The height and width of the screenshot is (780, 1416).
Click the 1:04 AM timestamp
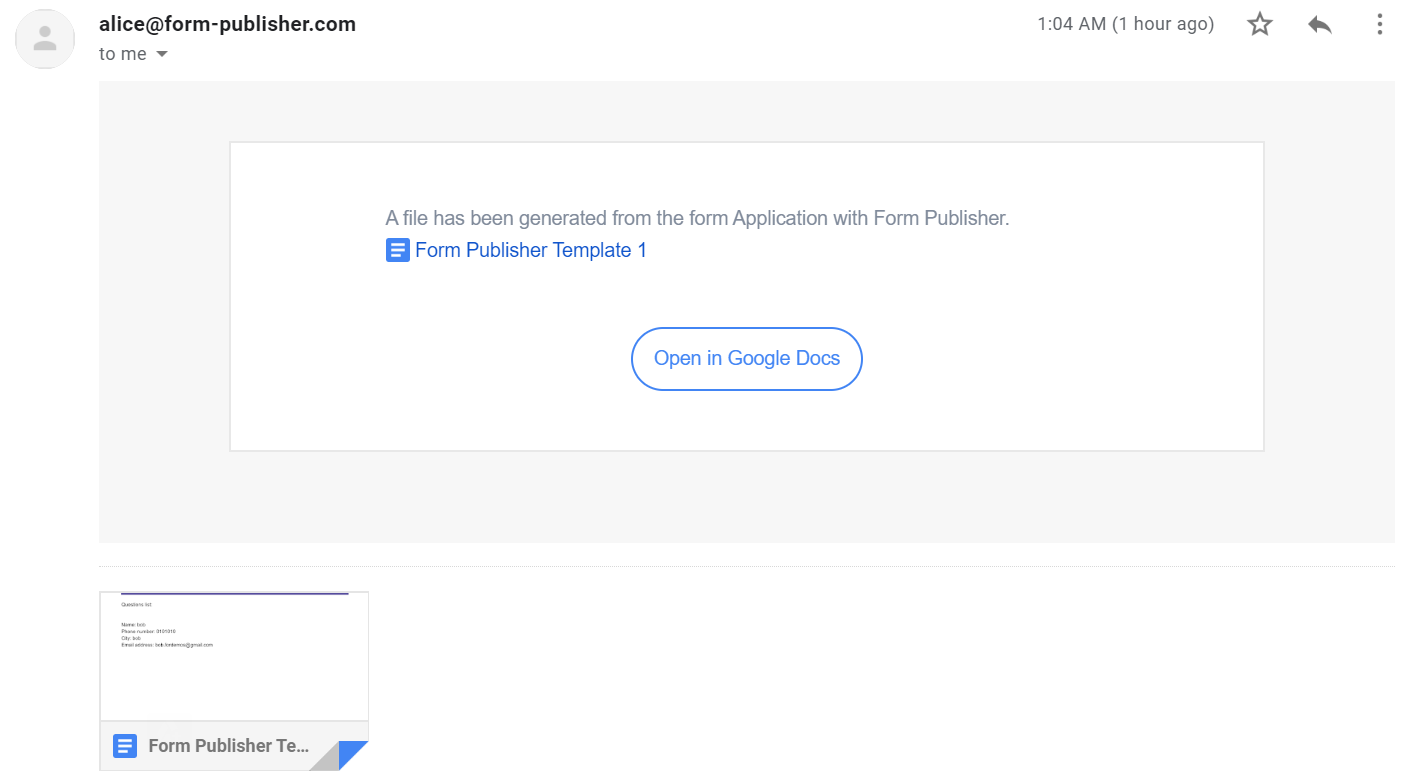point(1126,24)
